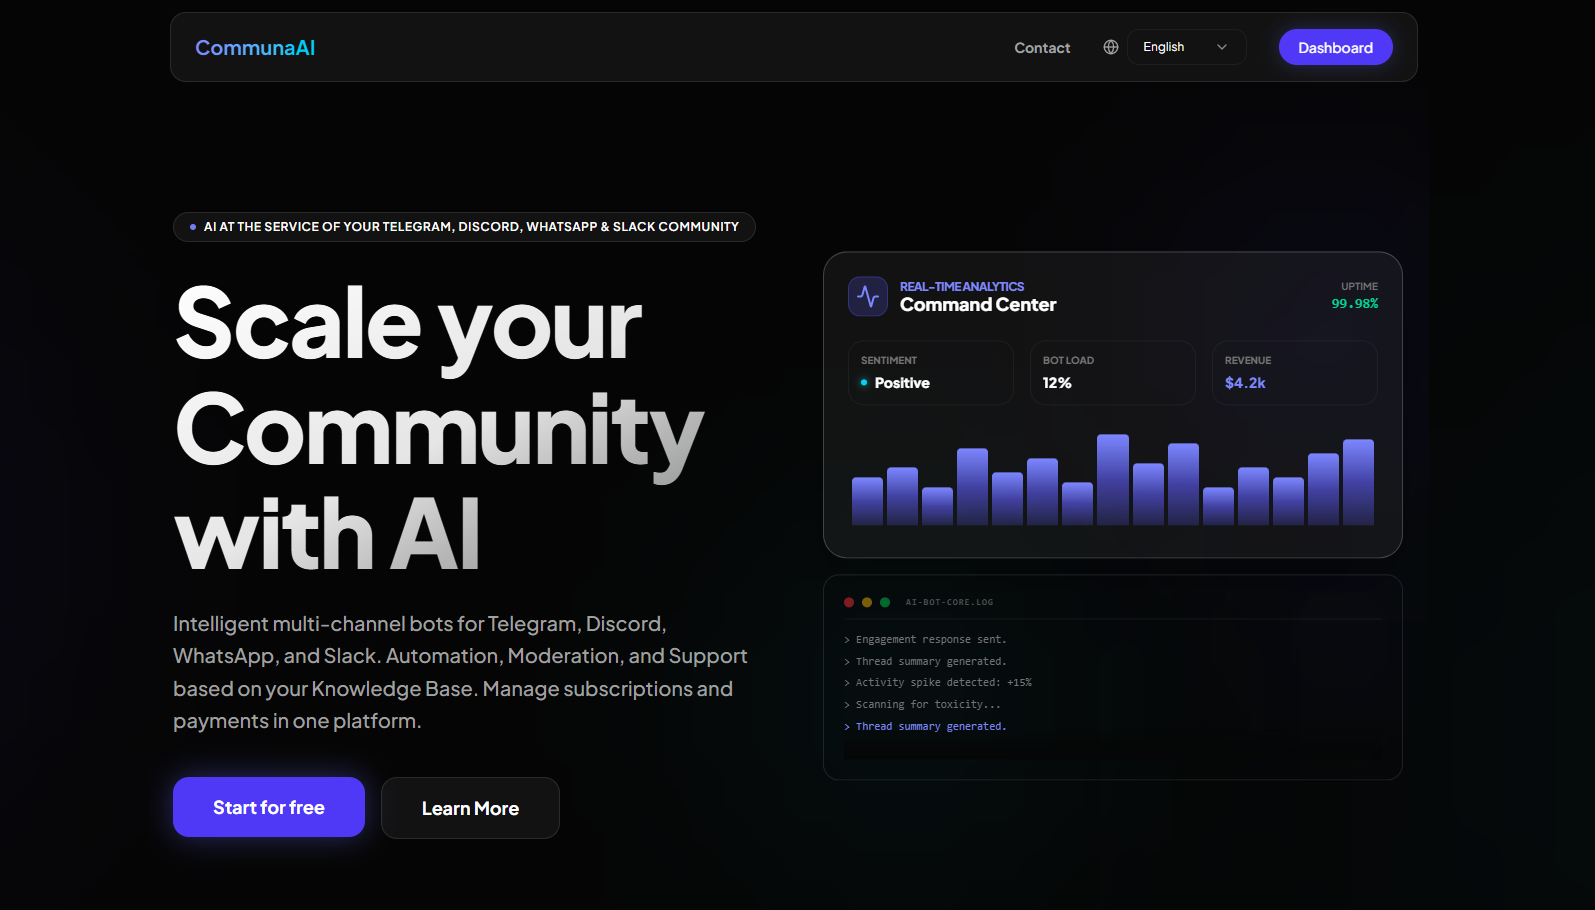
Task: Click the AI service tagline badge
Action: pos(464,227)
